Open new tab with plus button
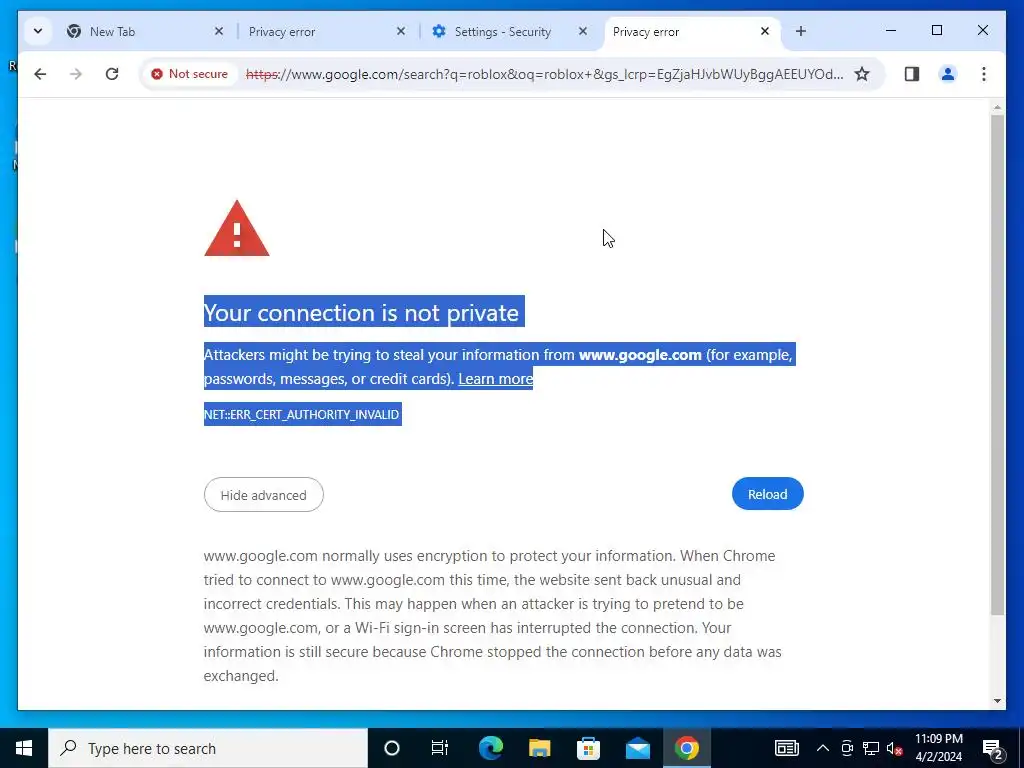This screenshot has width=1024, height=768. click(801, 31)
